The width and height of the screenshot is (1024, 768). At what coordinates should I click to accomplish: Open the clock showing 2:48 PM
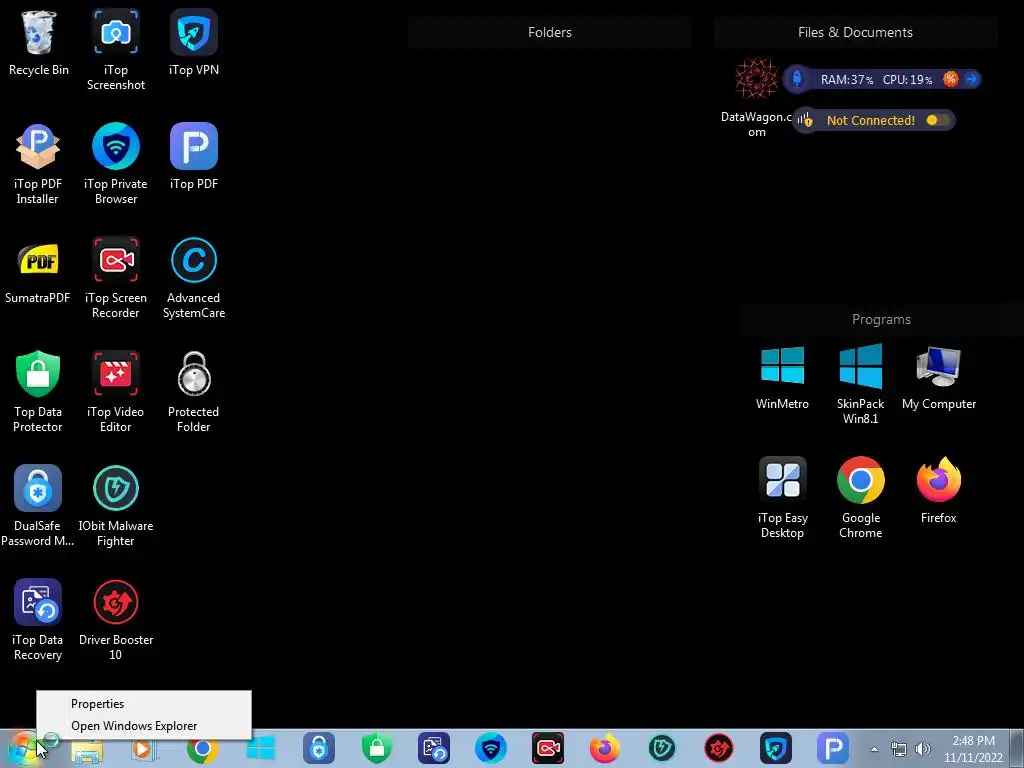click(973, 749)
